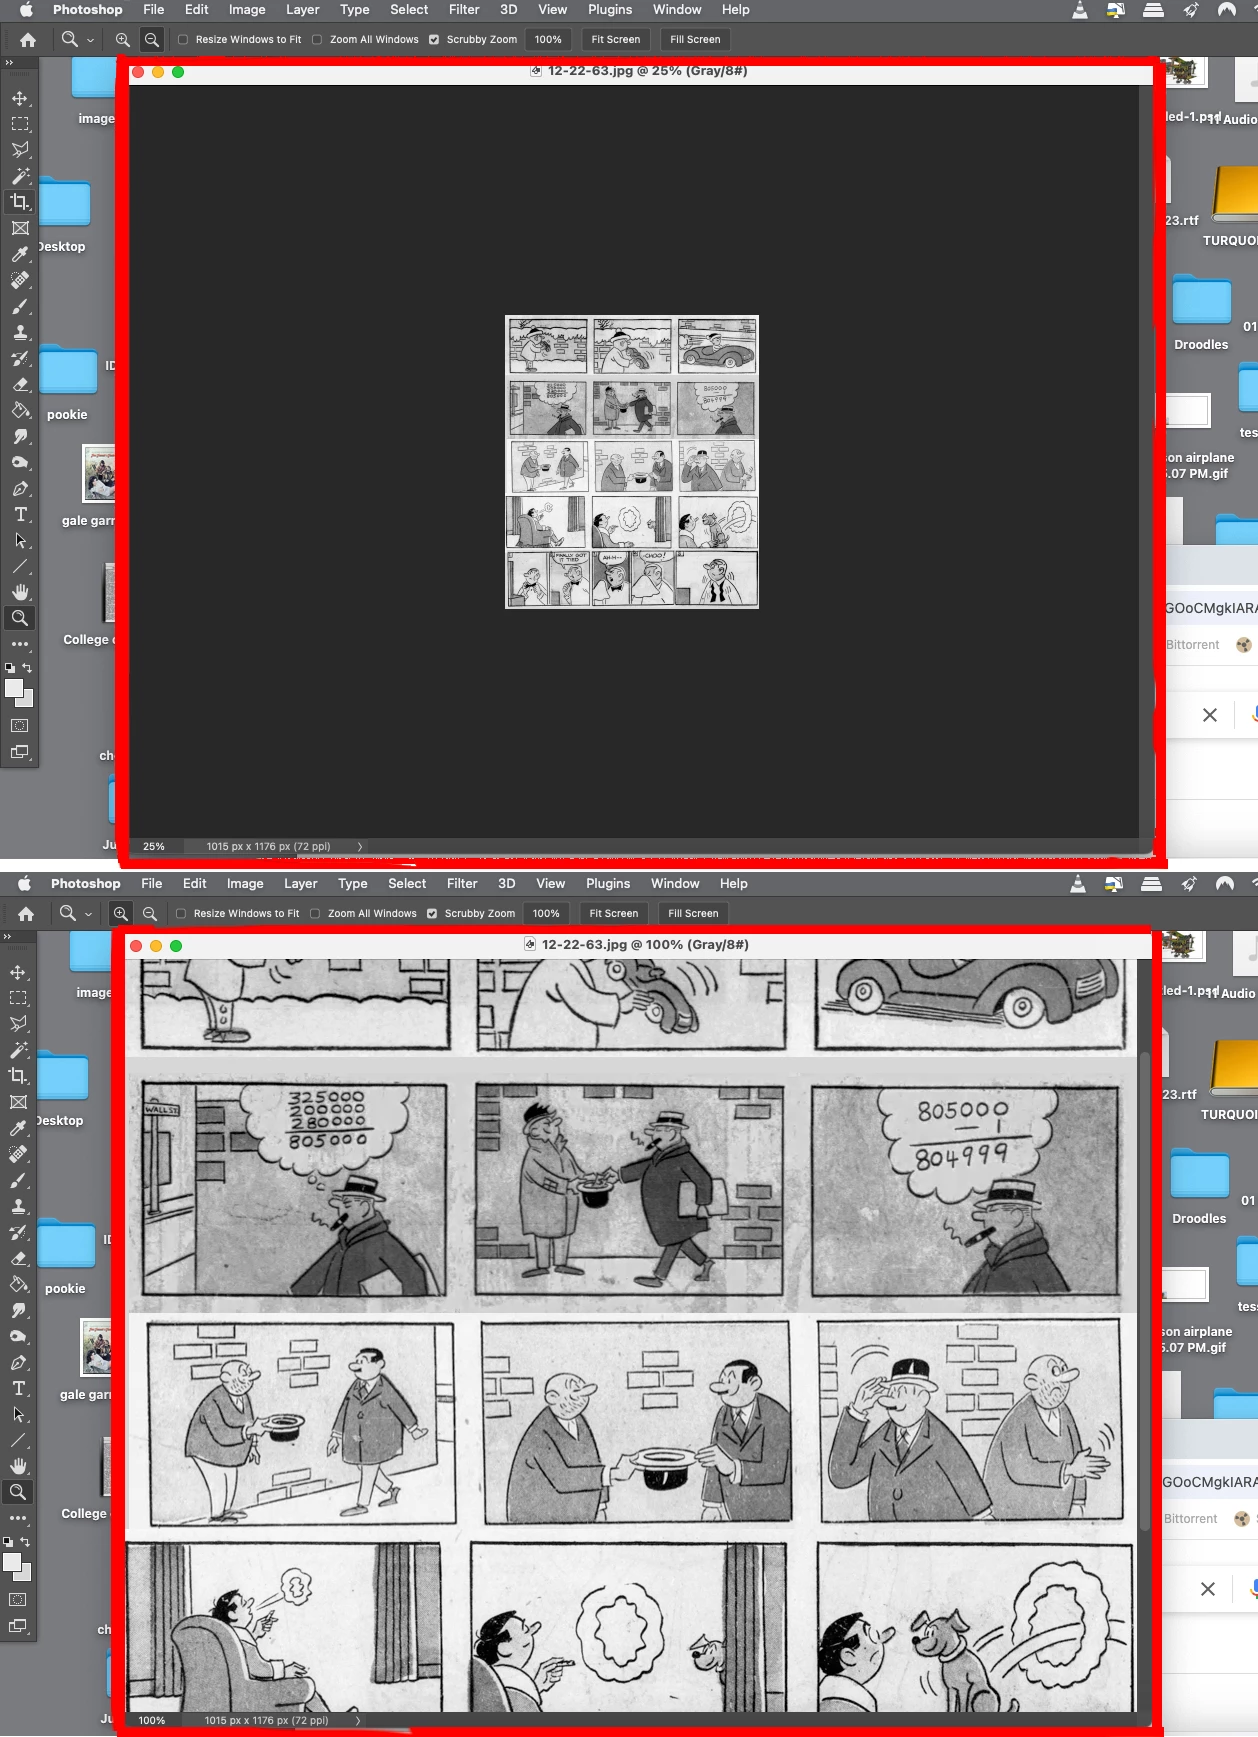Select the Spot Healing Brush in the upper toolbar
This screenshot has width=1258, height=1737.
pyautogui.click(x=20, y=280)
